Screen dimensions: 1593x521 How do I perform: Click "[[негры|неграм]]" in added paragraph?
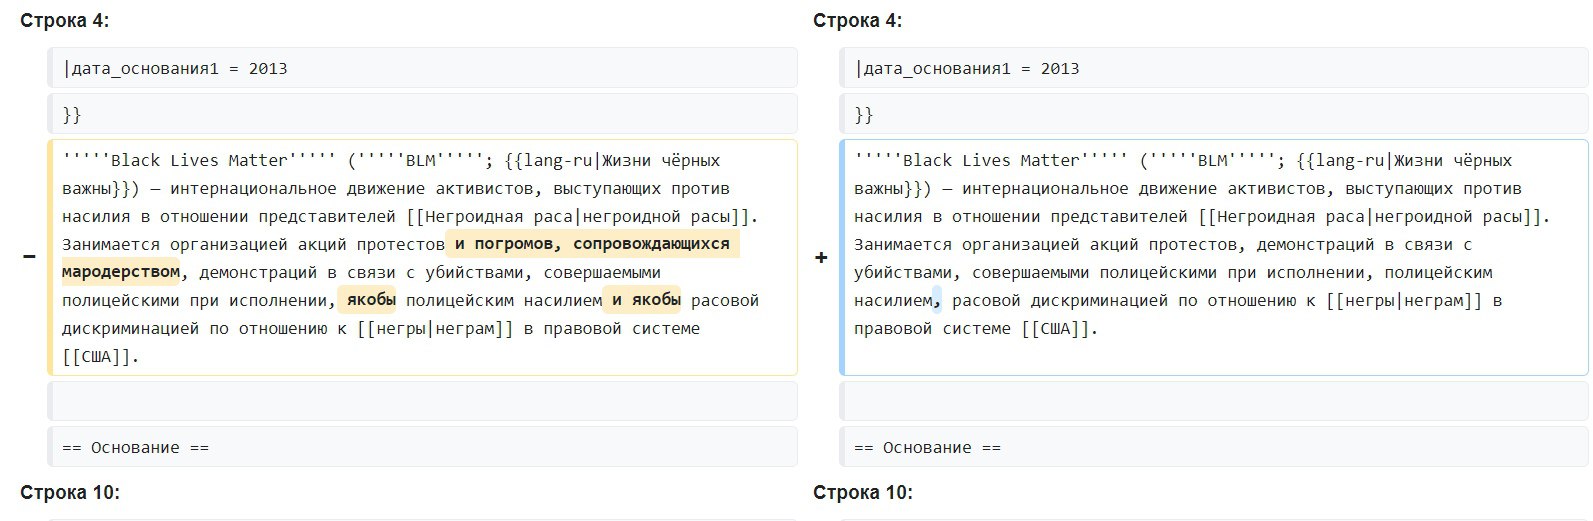point(1404,300)
